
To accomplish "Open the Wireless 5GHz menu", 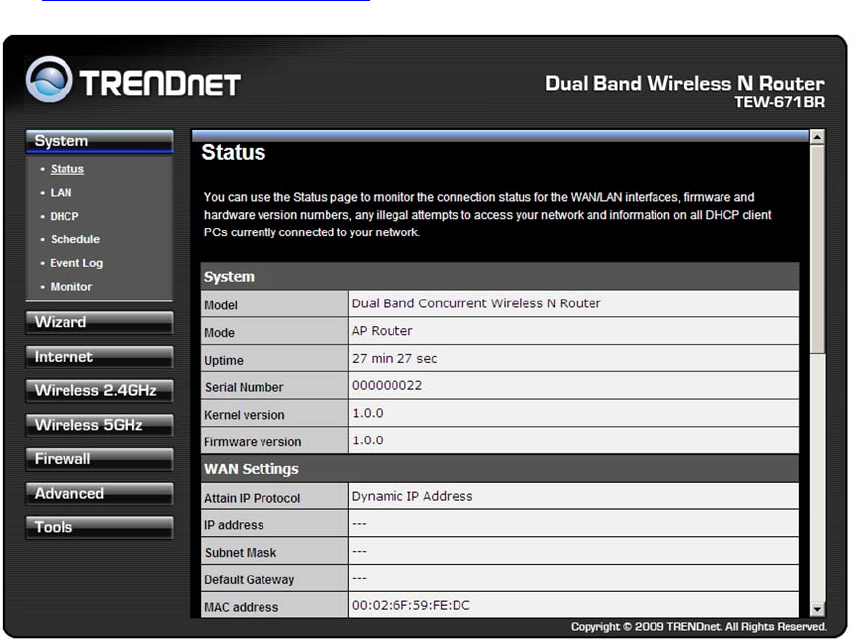I will pyautogui.click(x=100, y=425).
